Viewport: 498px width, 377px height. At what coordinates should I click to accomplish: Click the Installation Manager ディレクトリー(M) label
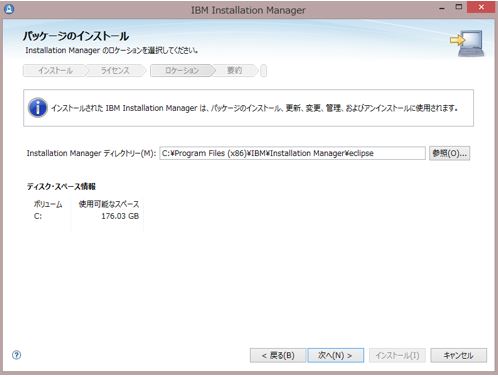coord(91,153)
